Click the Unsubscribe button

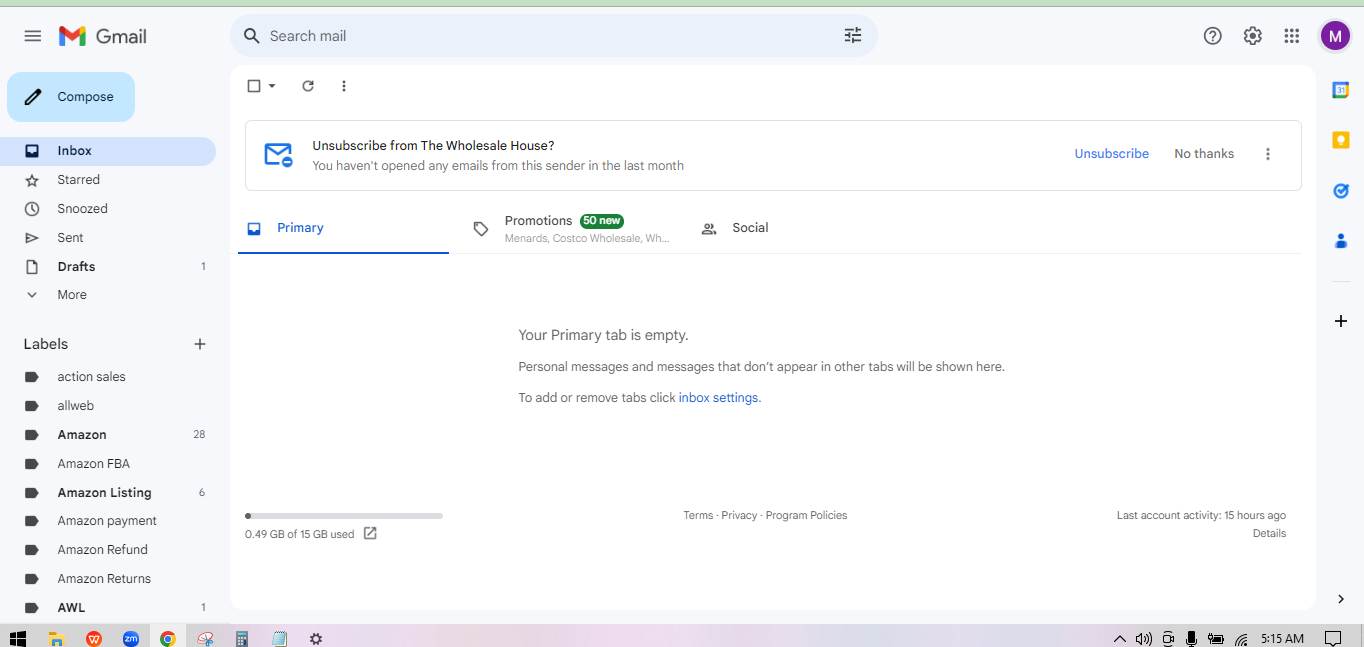coord(1112,154)
